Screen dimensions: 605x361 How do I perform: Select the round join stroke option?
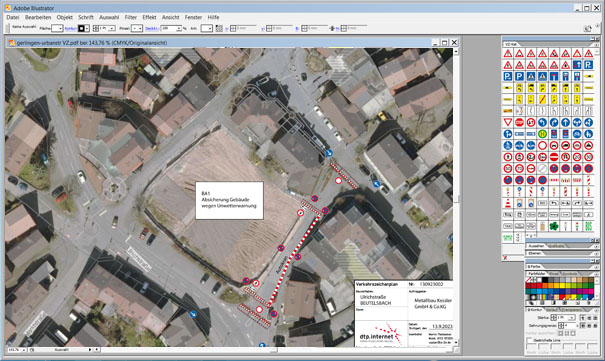coord(589,326)
